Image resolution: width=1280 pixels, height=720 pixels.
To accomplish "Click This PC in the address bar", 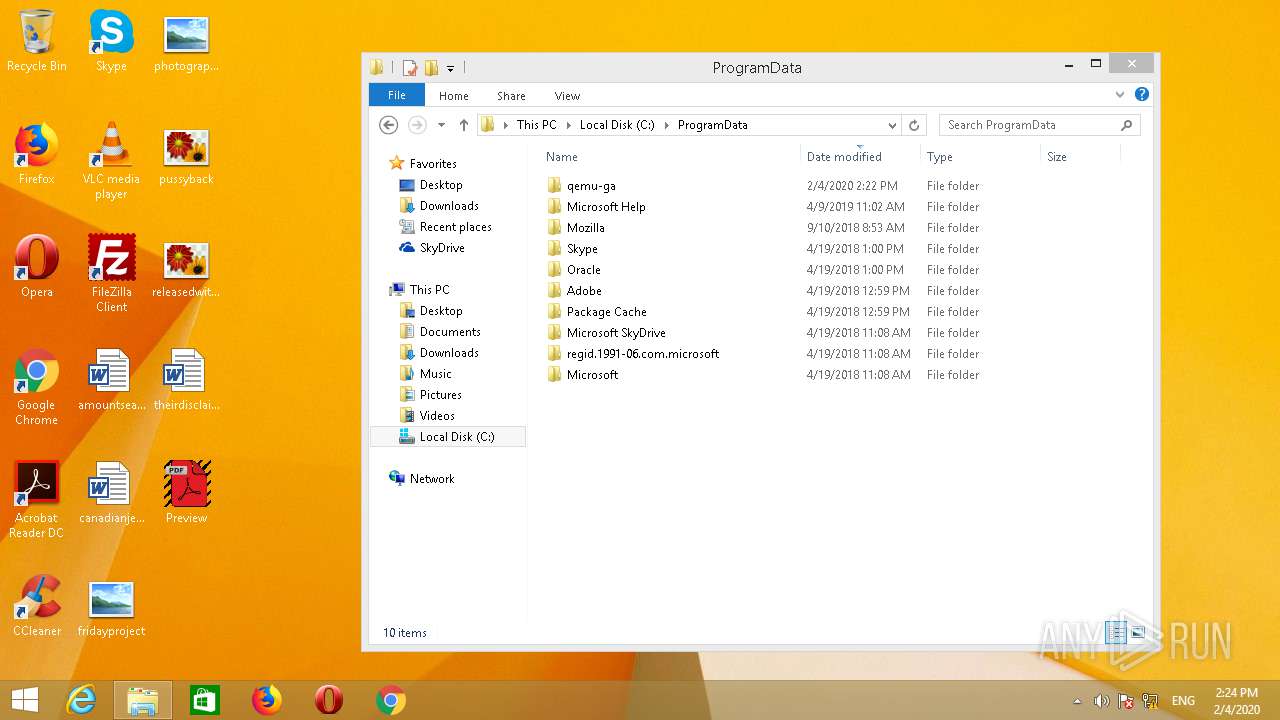I will 536,125.
